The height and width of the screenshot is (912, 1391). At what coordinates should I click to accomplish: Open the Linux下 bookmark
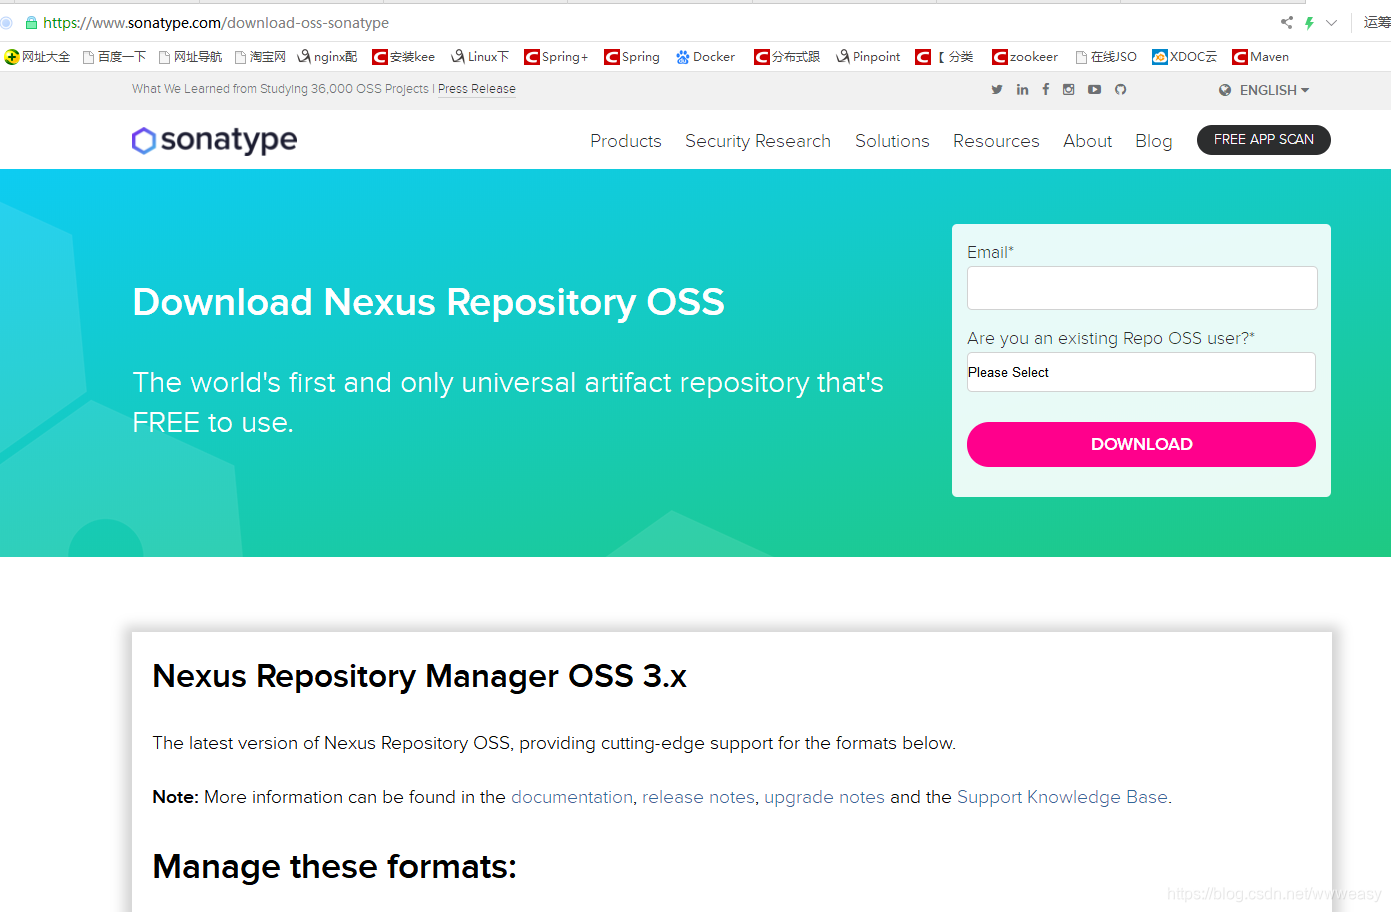480,57
